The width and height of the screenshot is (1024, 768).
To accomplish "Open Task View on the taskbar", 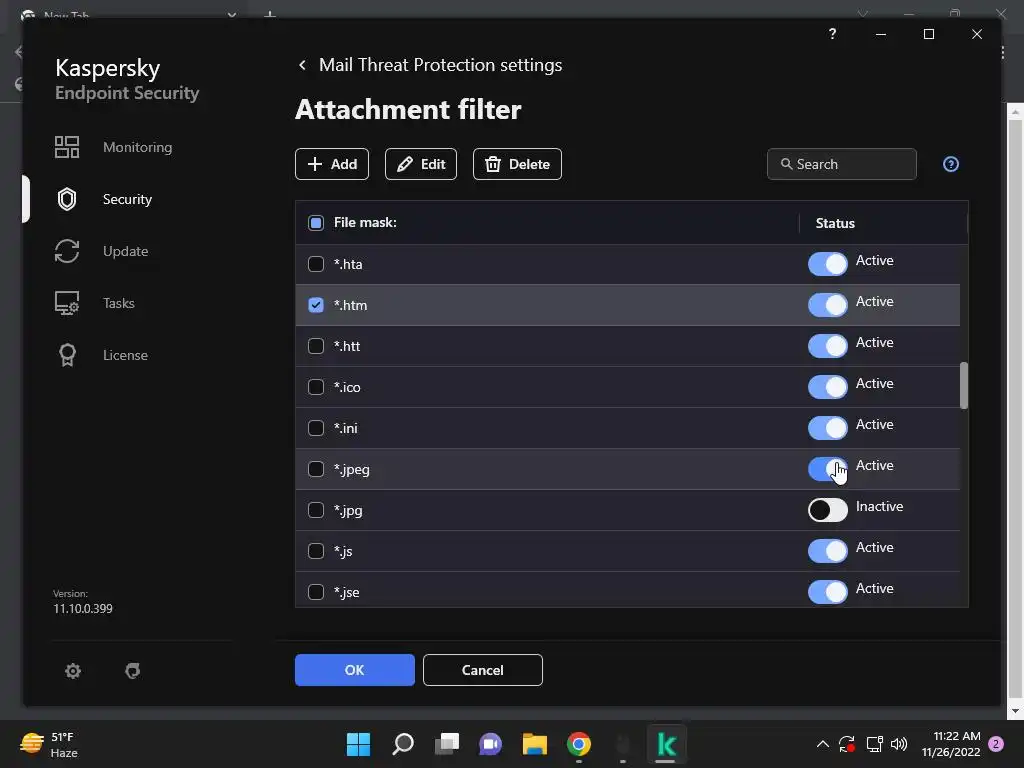I will click(x=447, y=744).
